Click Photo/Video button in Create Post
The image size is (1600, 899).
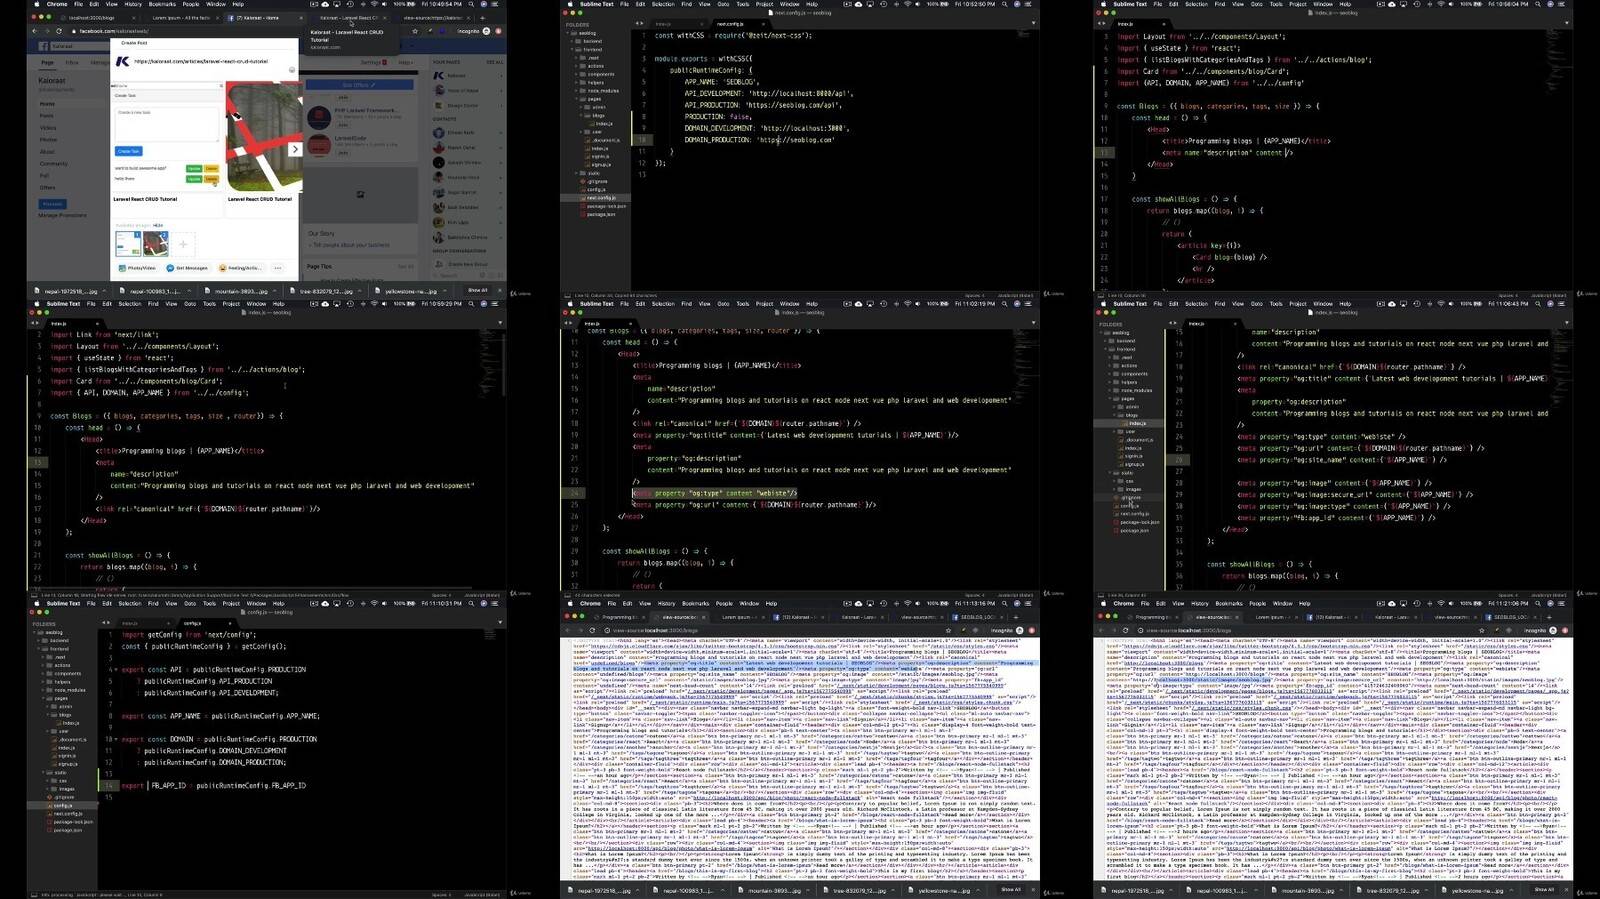click(x=137, y=268)
